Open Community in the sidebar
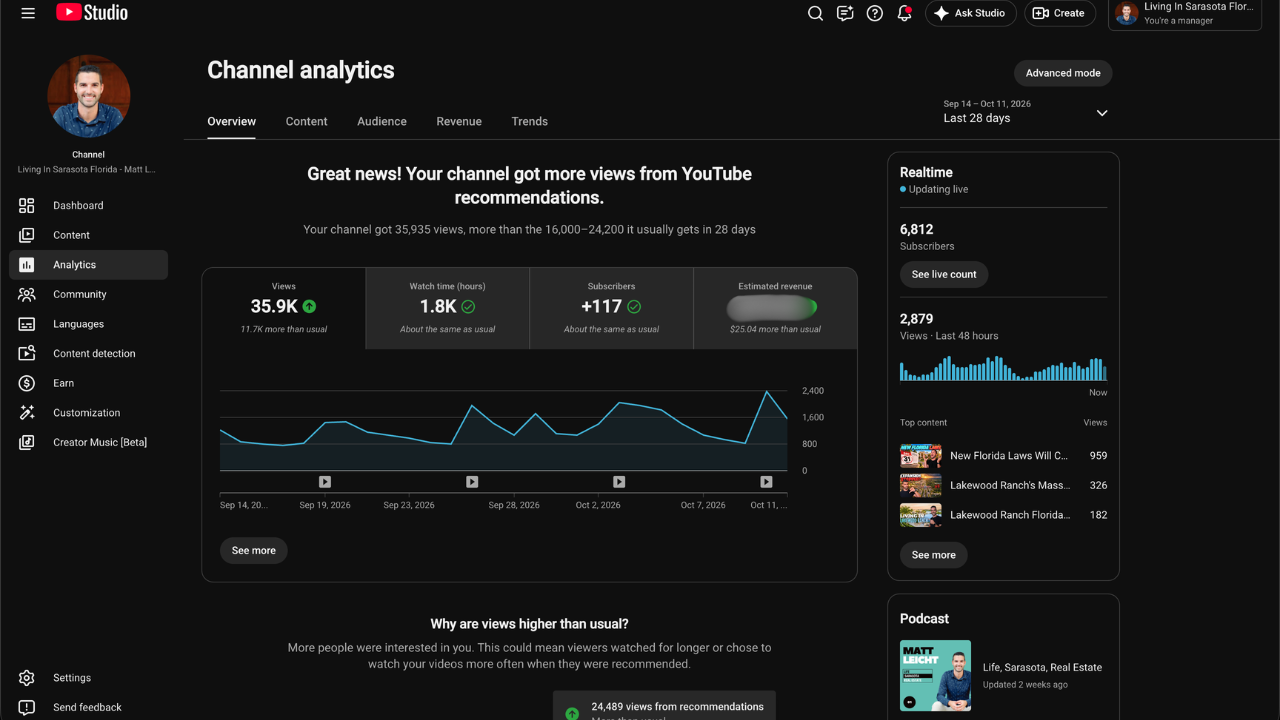Viewport: 1280px width, 720px height. pyautogui.click(x=88, y=294)
